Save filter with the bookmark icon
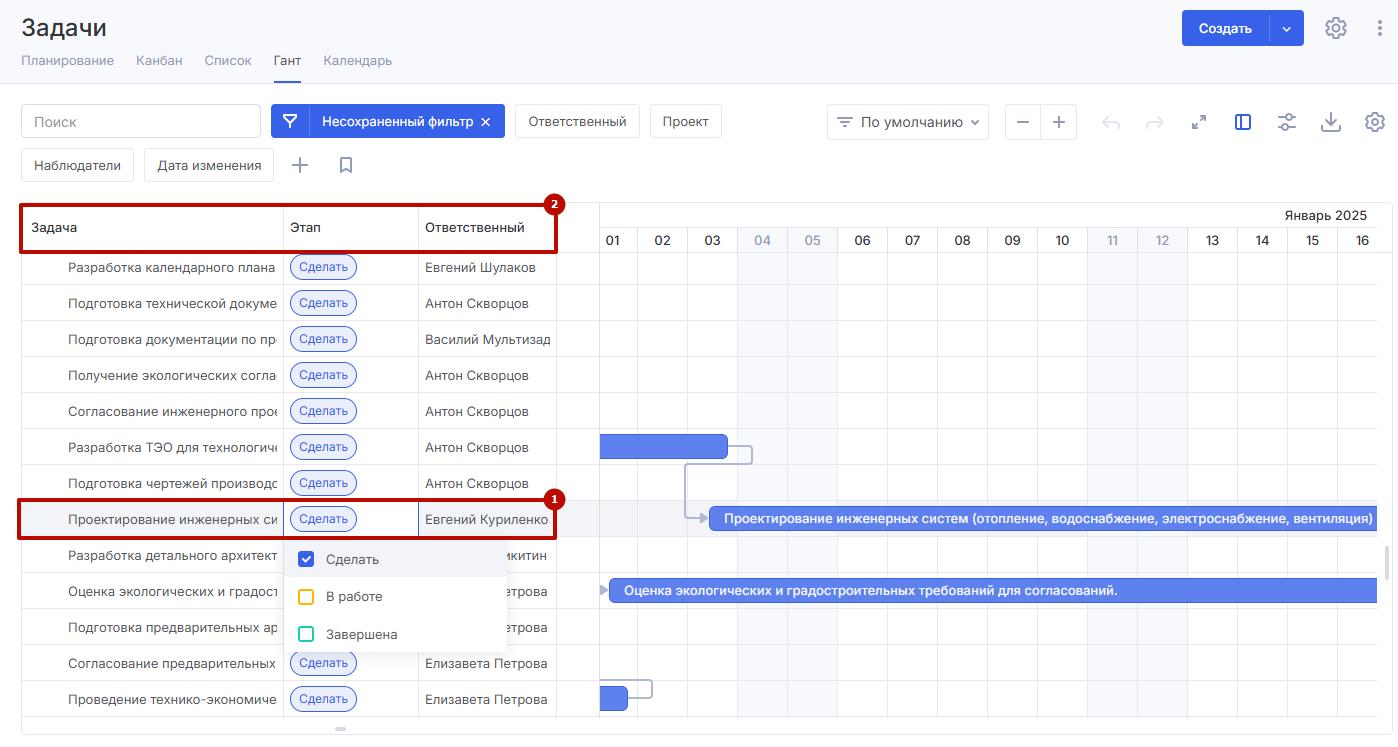Viewport: 1398px width, 747px height. click(346, 165)
